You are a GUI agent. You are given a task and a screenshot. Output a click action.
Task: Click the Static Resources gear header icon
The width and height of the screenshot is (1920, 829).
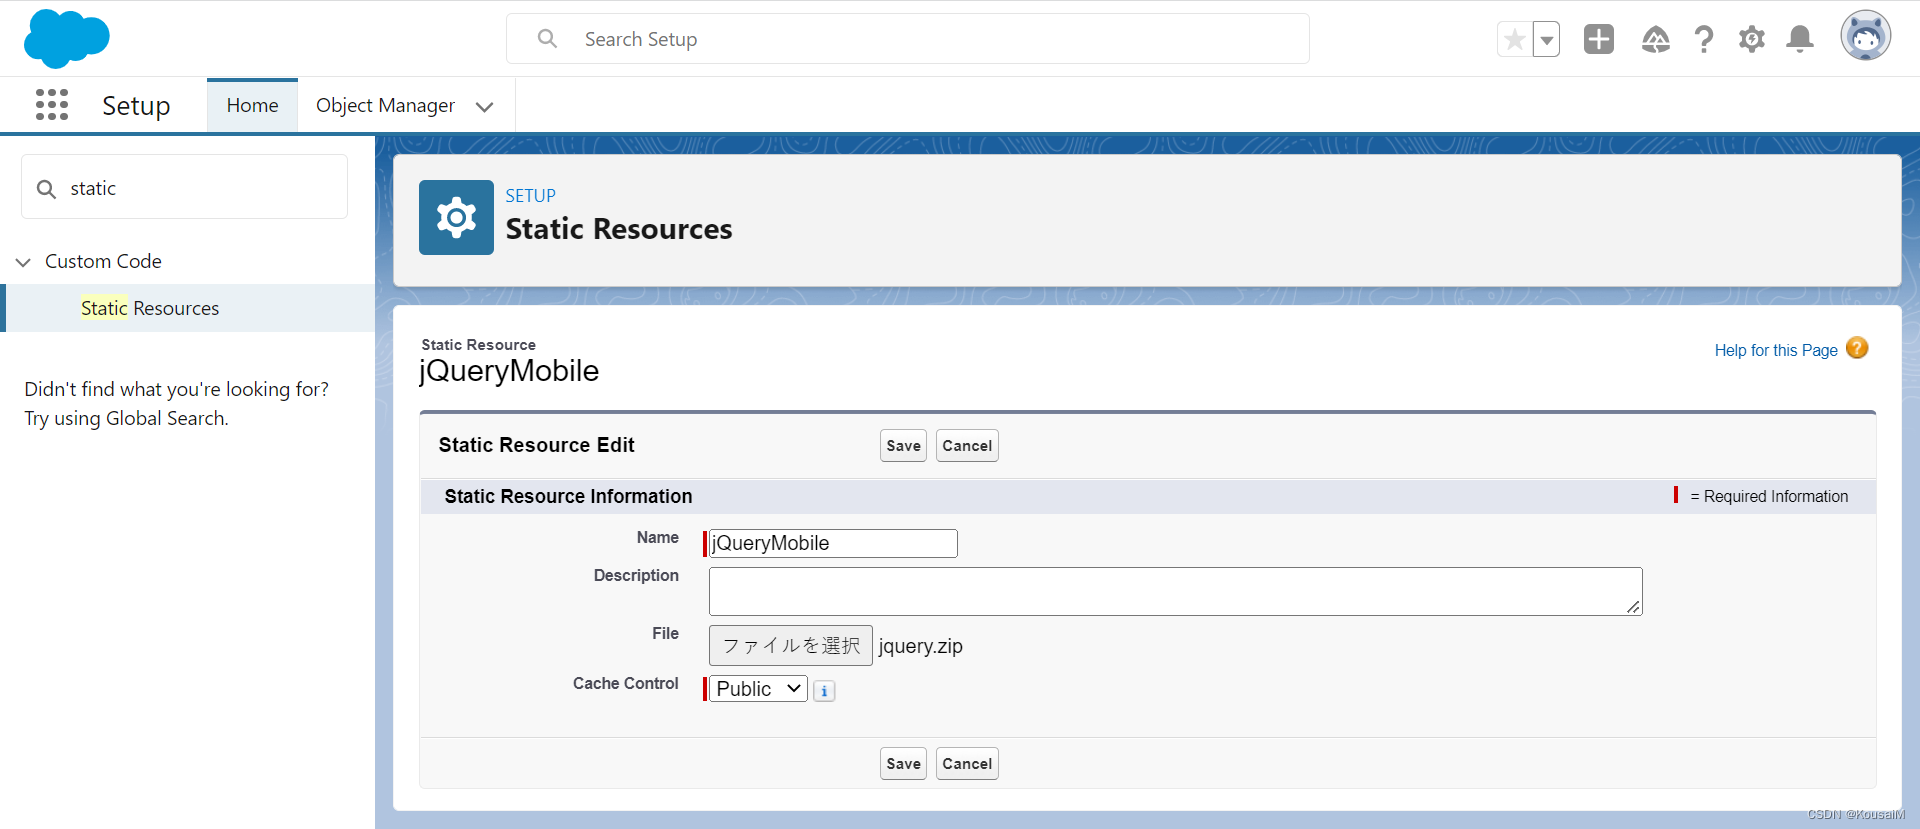[456, 217]
